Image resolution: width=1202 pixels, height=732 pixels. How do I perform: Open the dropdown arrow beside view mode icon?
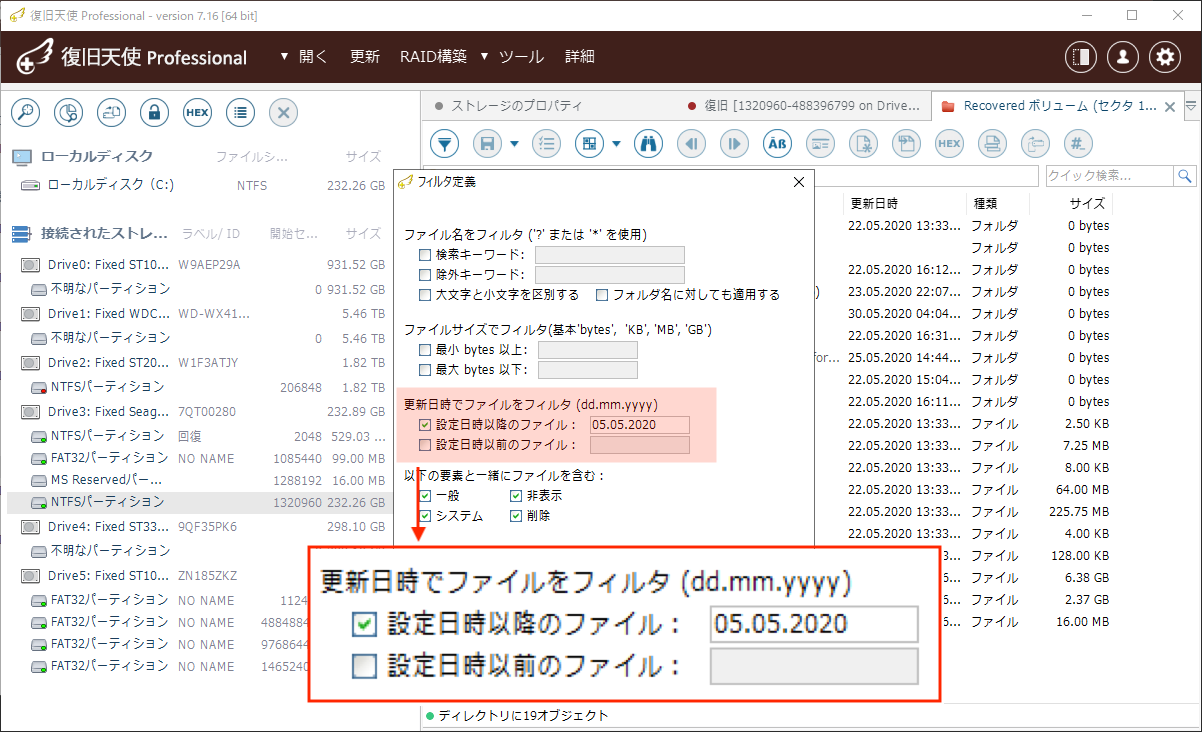coord(616,144)
